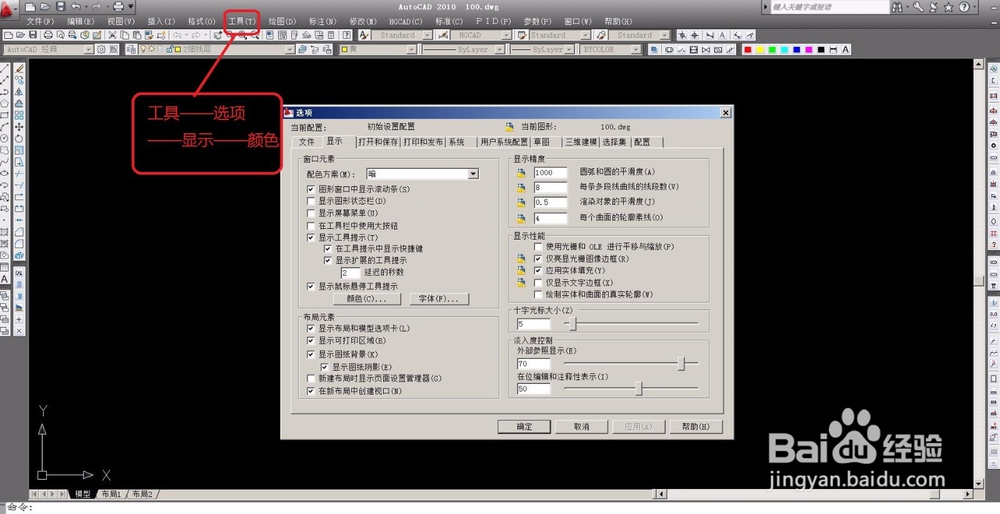This screenshot has width=1000, height=514.
Task: Enable 显示图形状态栏 checkbox
Action: (x=311, y=202)
